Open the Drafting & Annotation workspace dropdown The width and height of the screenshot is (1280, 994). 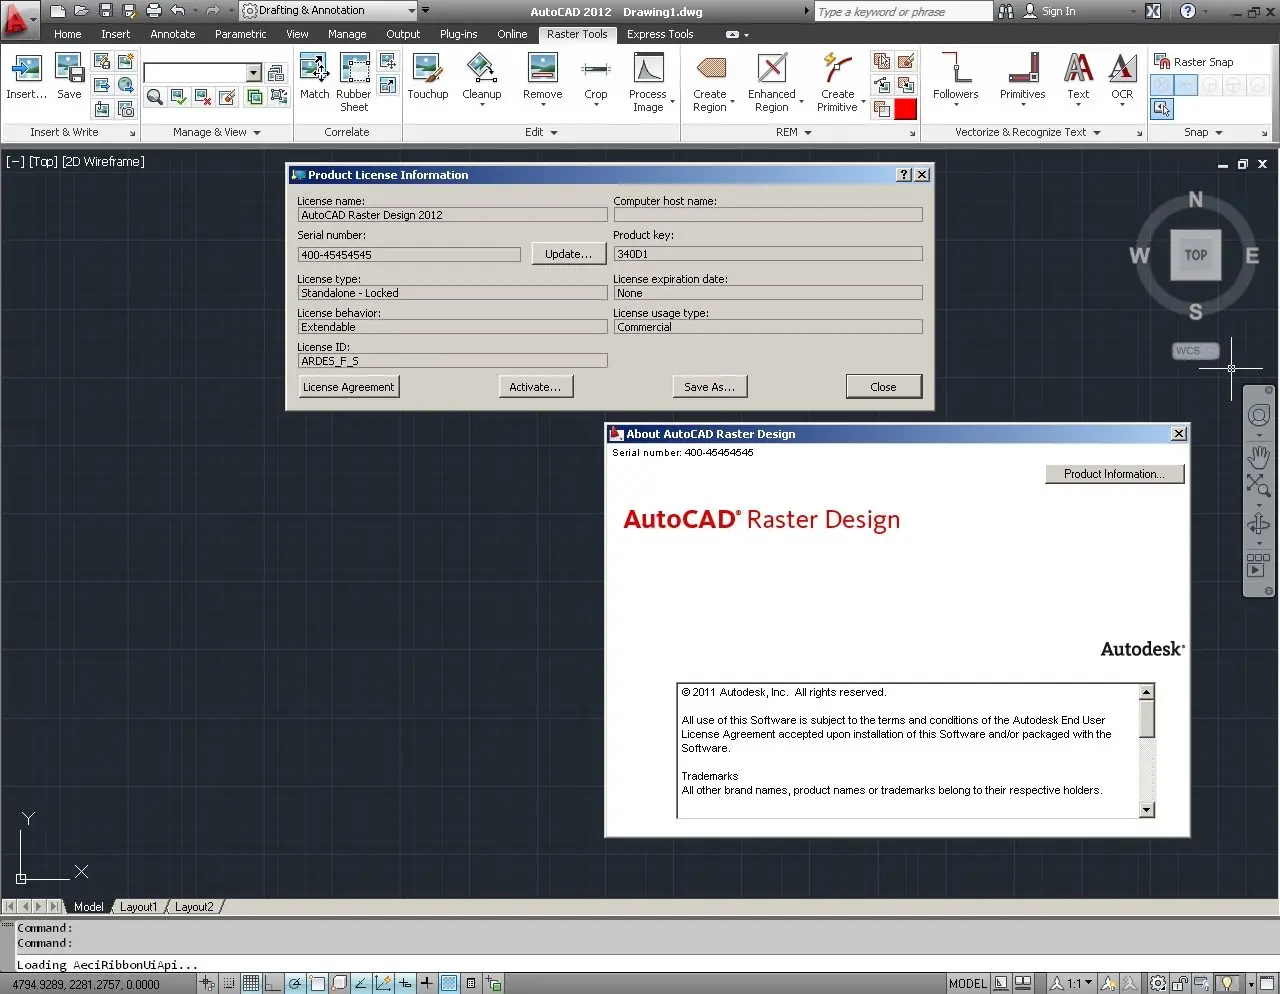pyautogui.click(x=330, y=11)
